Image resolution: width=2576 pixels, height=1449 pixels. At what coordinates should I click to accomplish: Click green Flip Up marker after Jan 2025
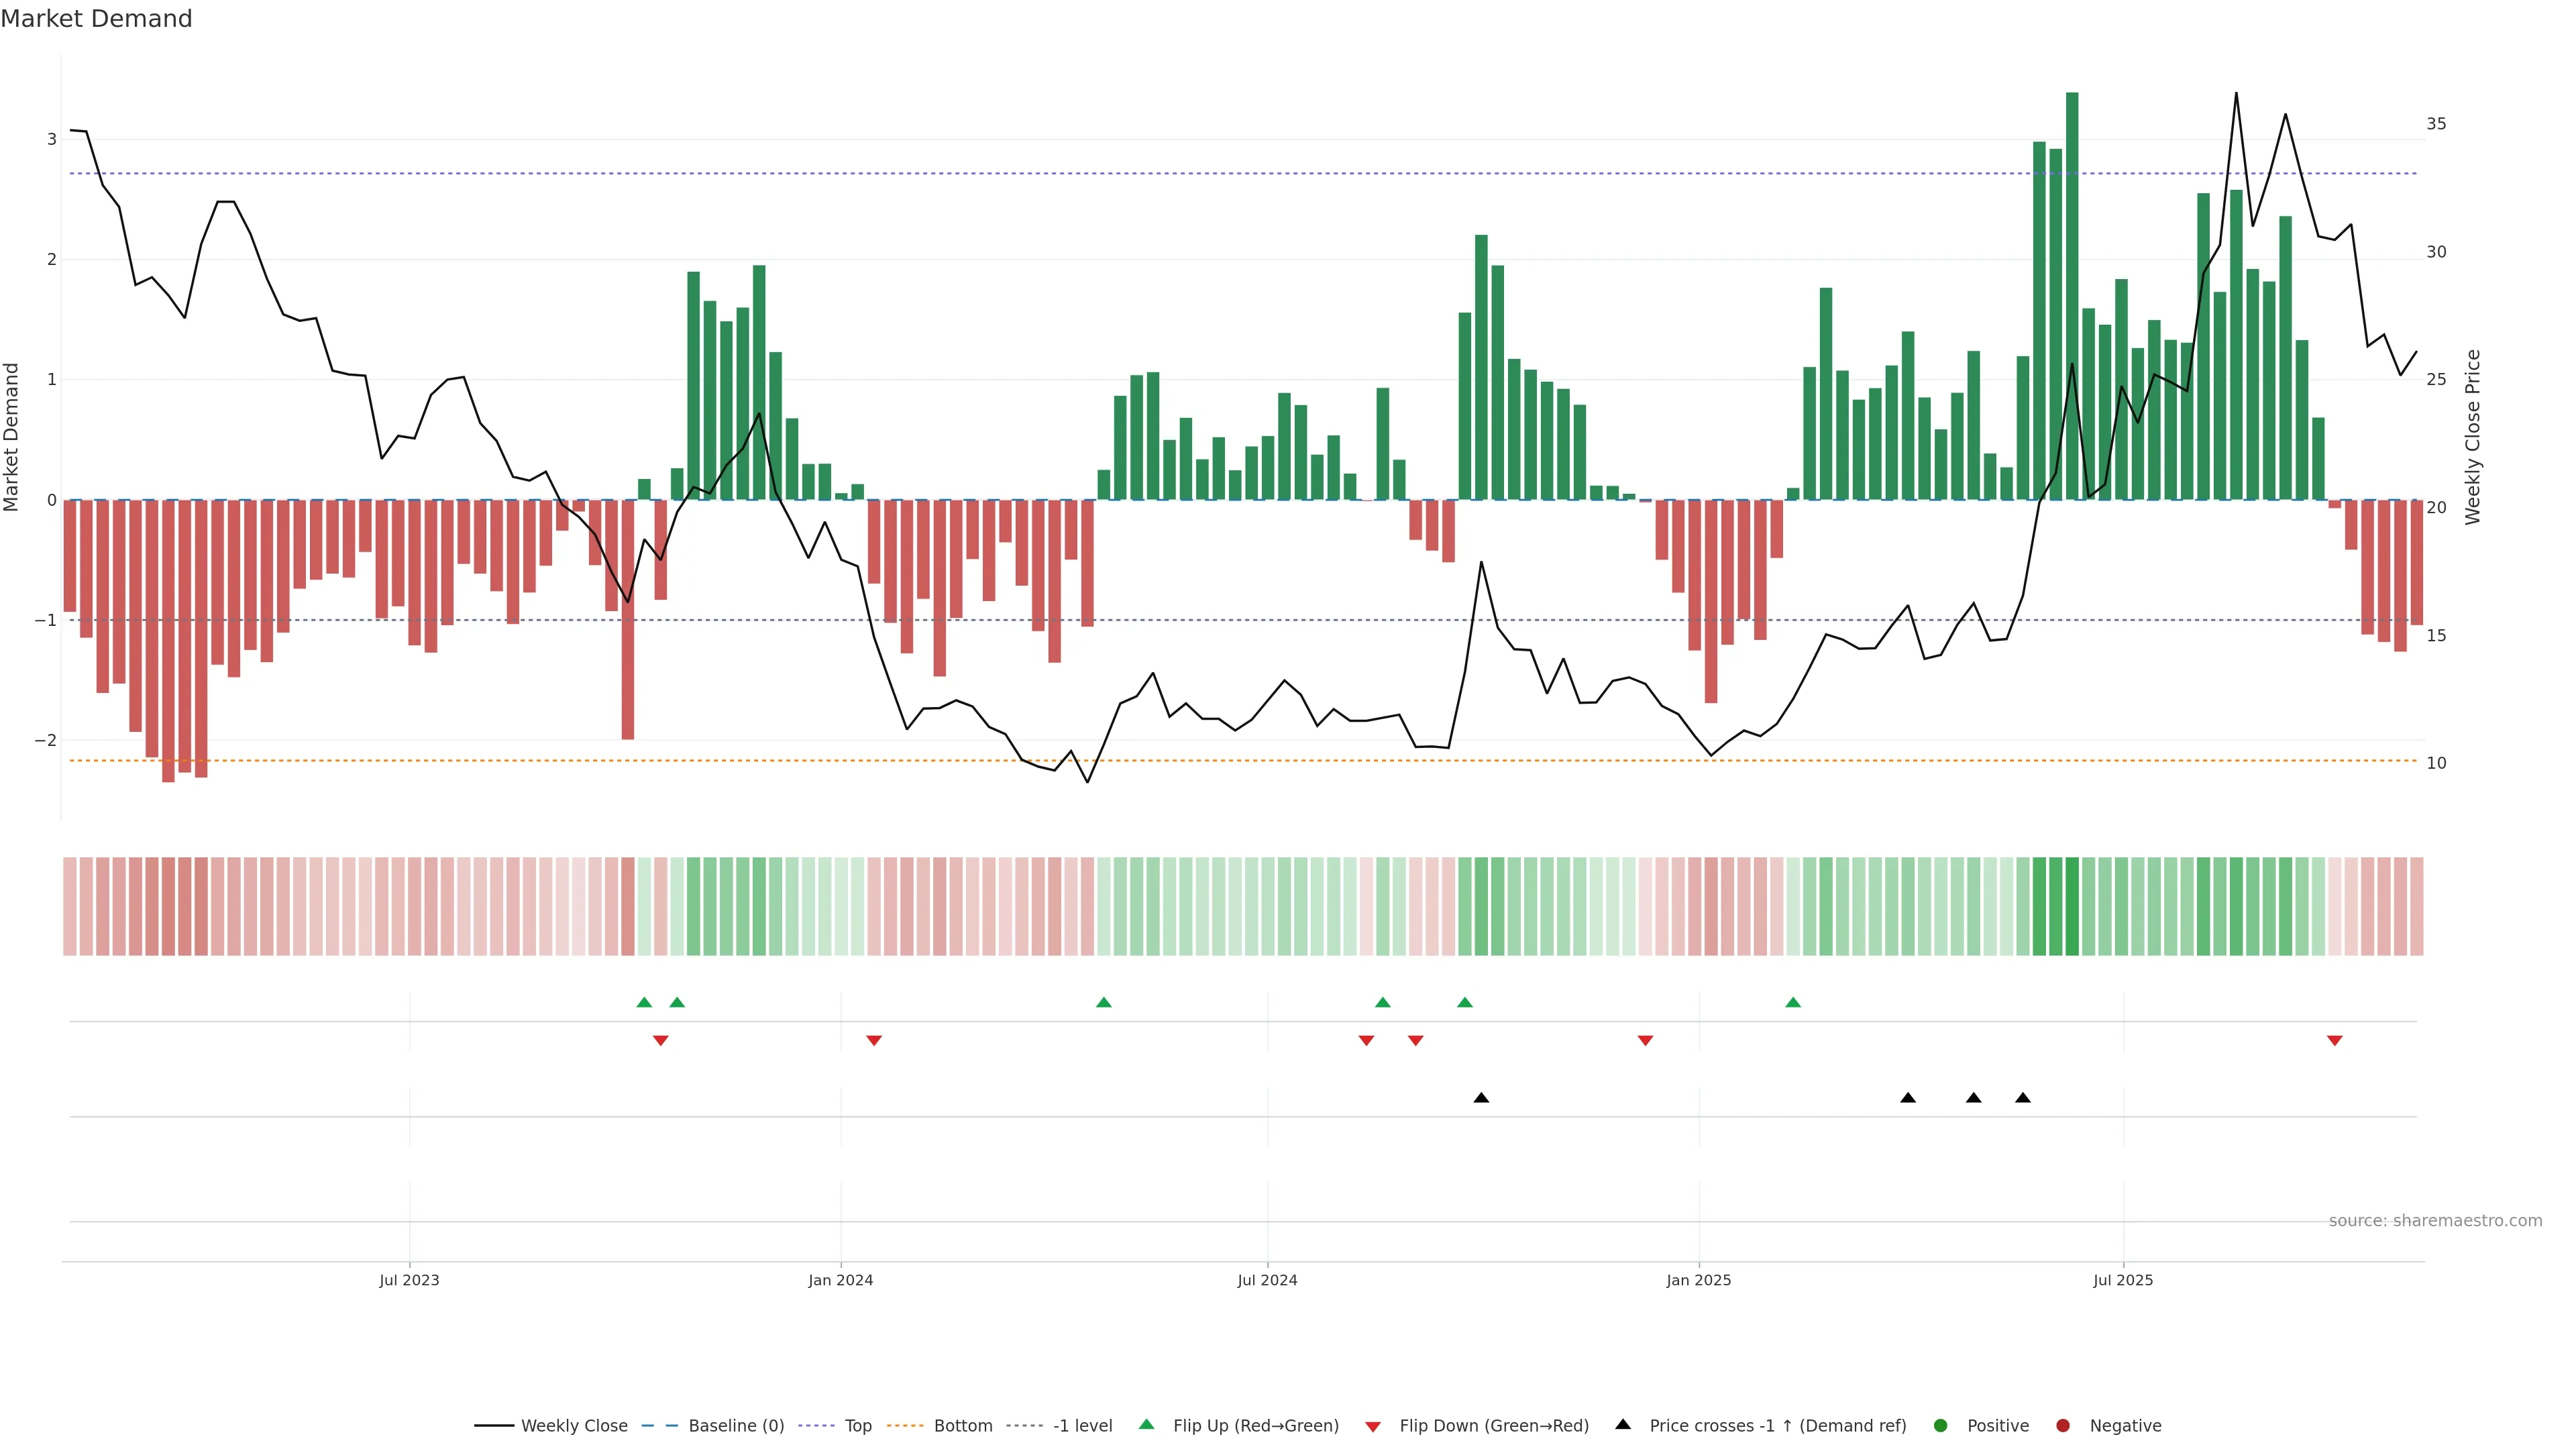(x=1793, y=1002)
